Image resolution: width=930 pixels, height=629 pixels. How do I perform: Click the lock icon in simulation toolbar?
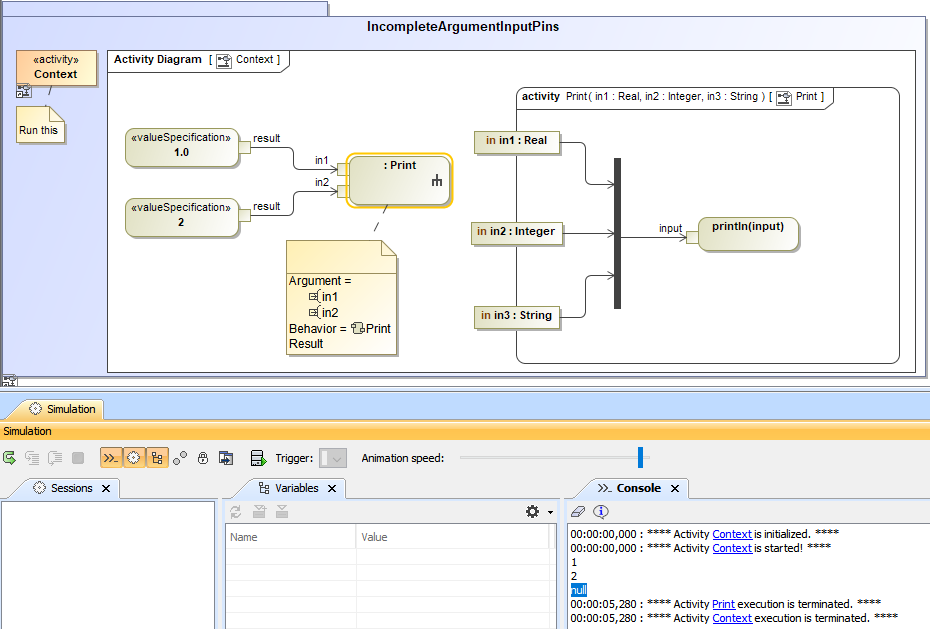[203, 458]
